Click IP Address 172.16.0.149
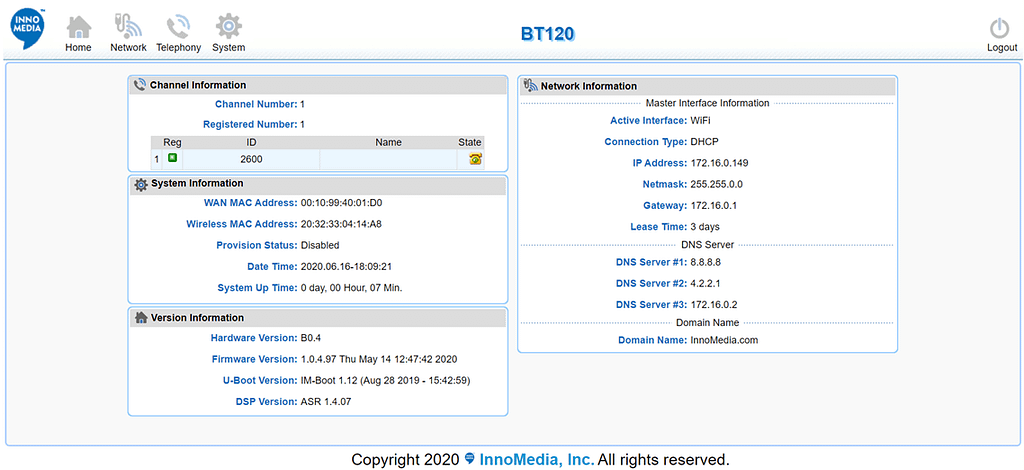The height and width of the screenshot is (470, 1024). pyautogui.click(x=720, y=163)
